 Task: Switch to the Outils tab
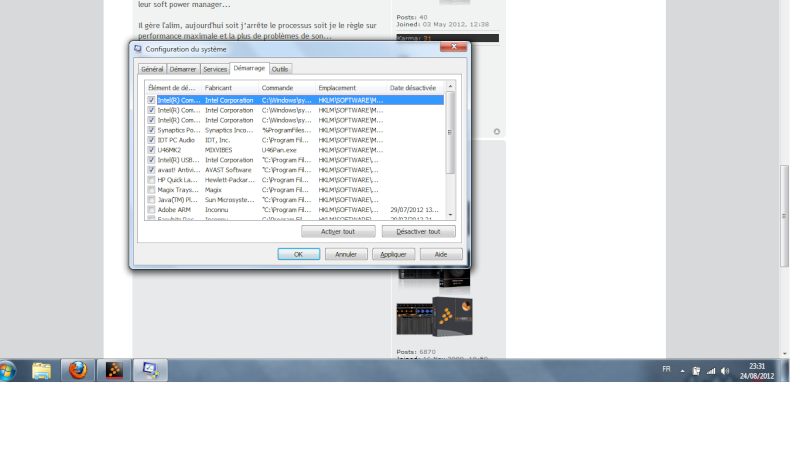[280, 69]
